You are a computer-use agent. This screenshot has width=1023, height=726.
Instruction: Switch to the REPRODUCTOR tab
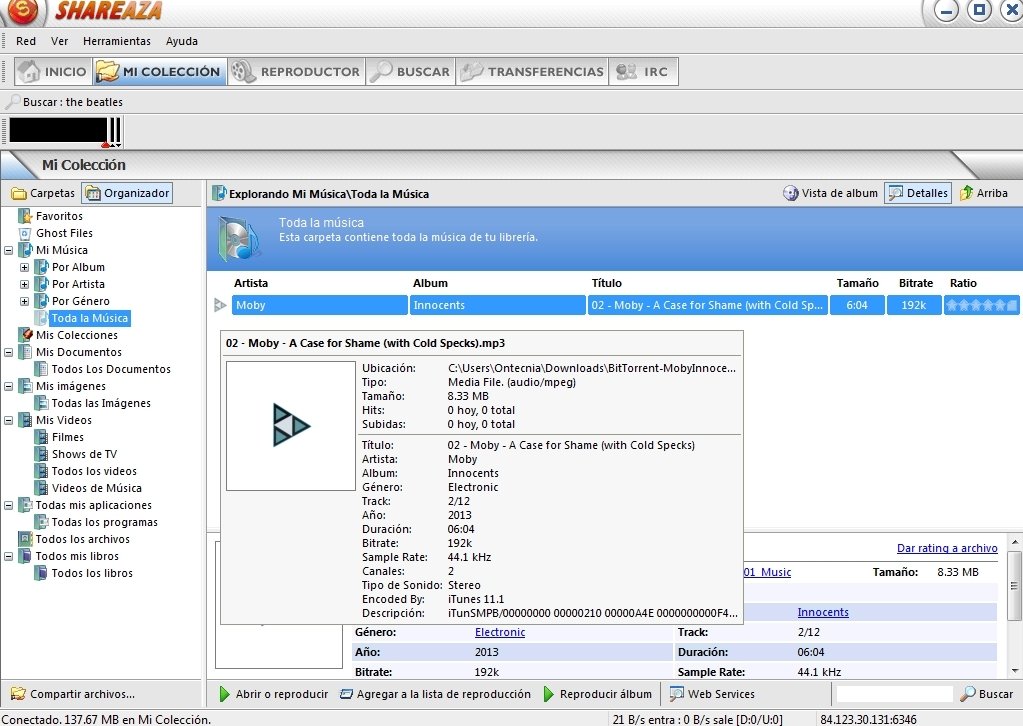pyautogui.click(x=296, y=72)
